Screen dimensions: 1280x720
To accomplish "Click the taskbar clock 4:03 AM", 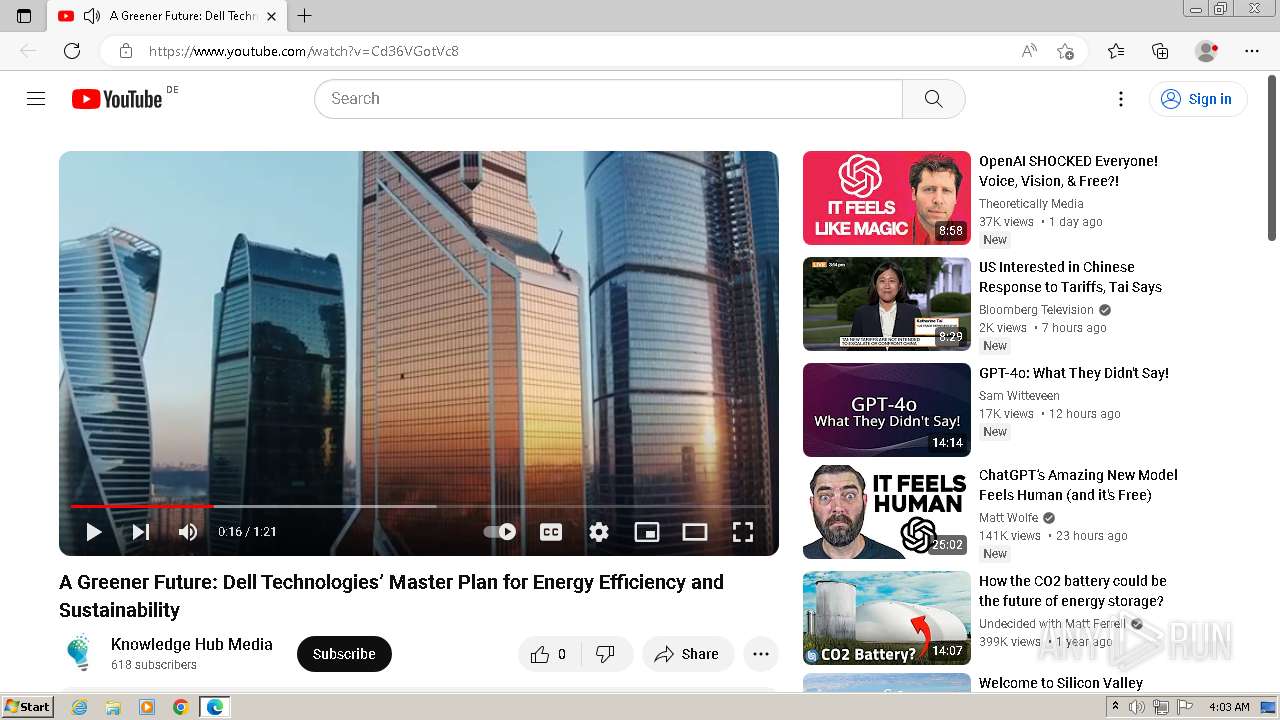I will point(1228,707).
